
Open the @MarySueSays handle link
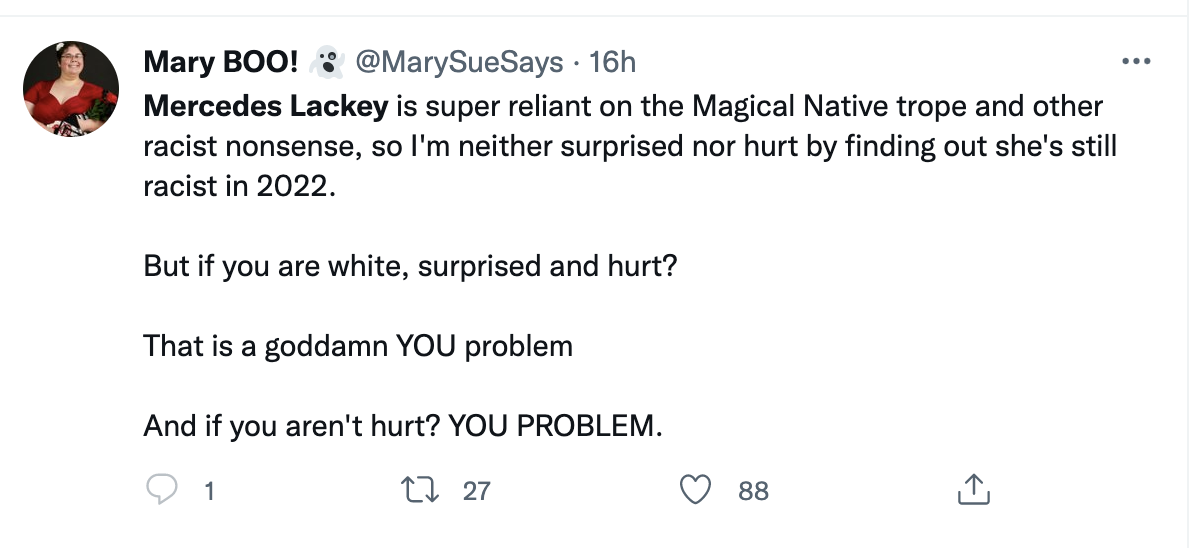tap(459, 63)
